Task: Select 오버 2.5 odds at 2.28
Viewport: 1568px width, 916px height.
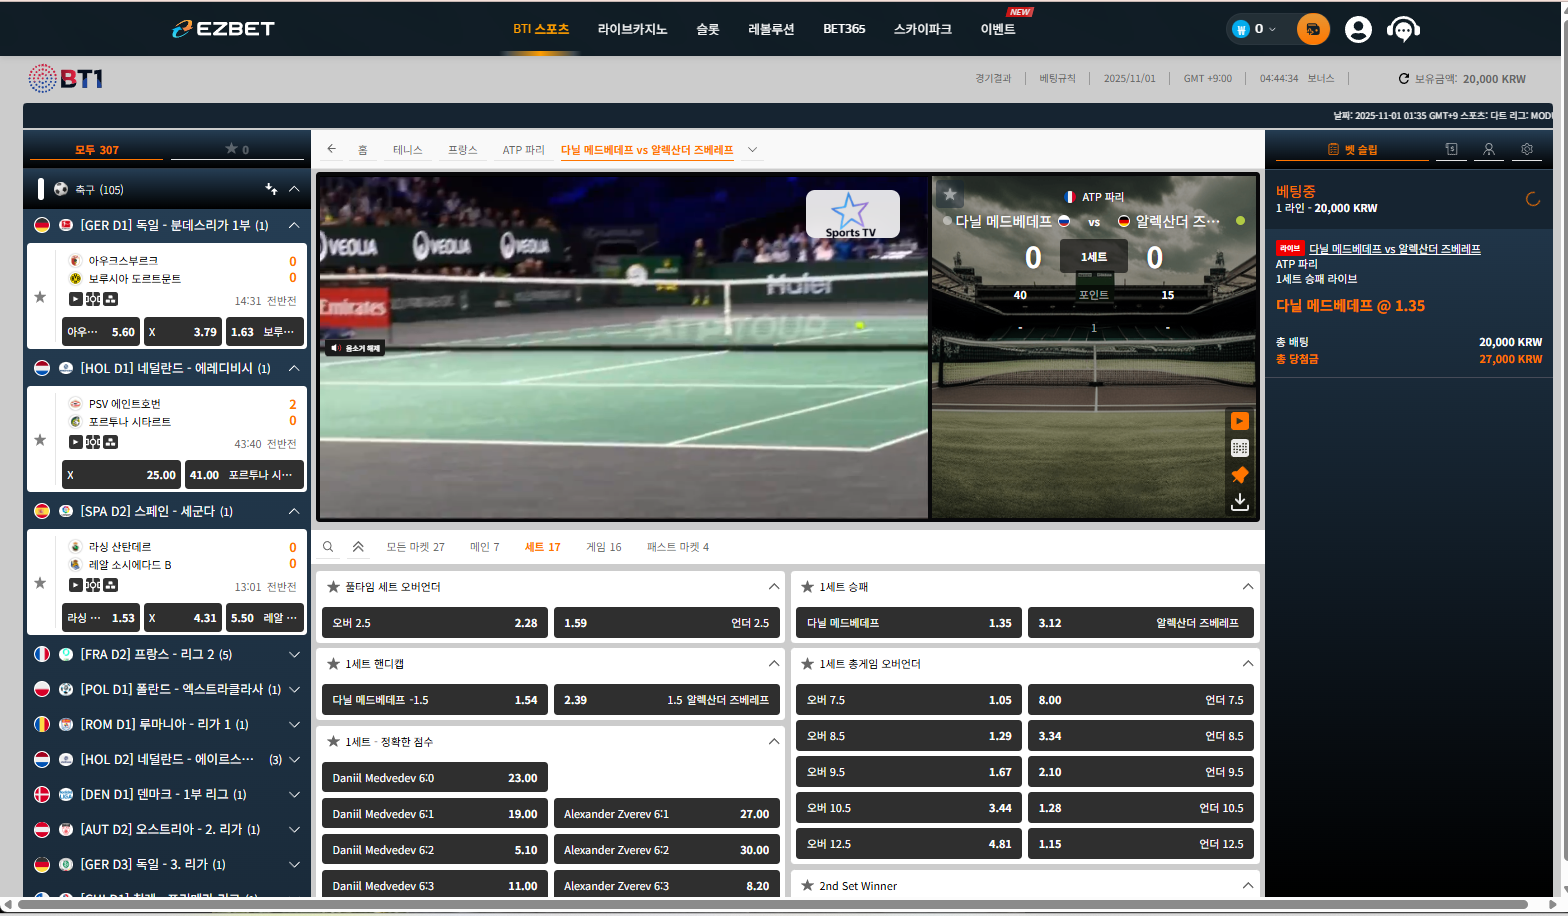Action: pos(435,623)
